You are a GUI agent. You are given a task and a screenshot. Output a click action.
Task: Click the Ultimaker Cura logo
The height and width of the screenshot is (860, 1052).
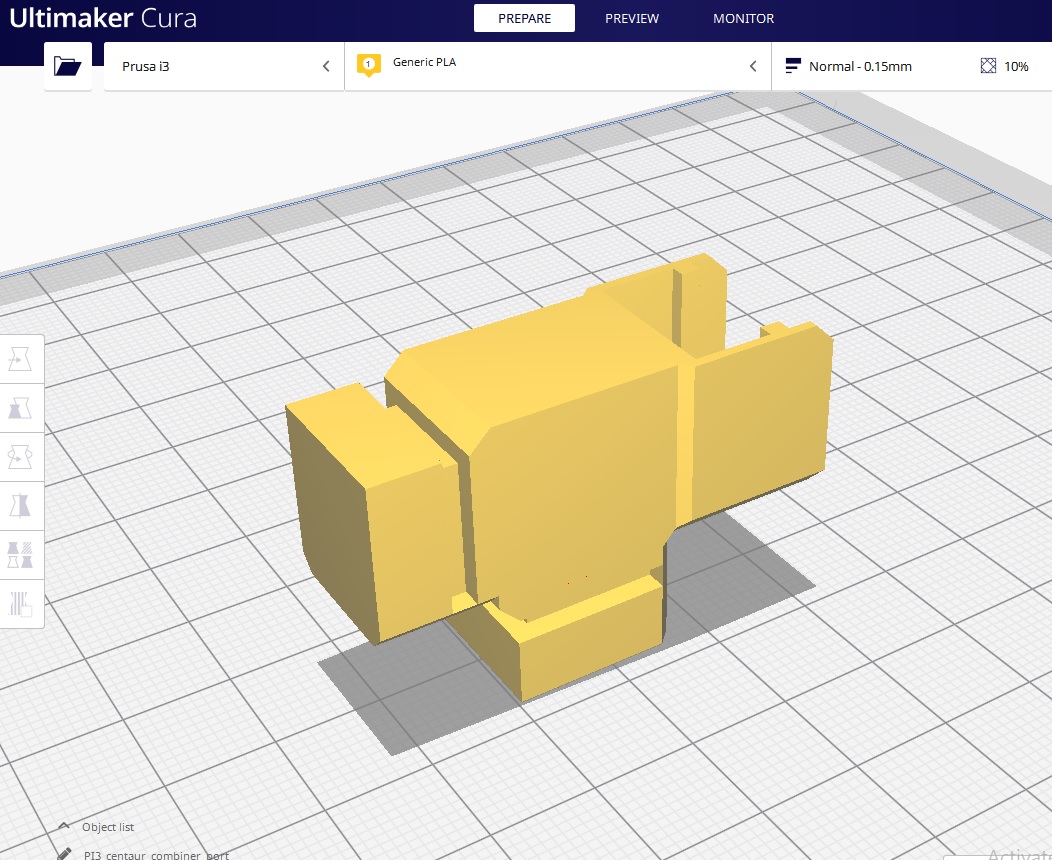[x=103, y=18]
